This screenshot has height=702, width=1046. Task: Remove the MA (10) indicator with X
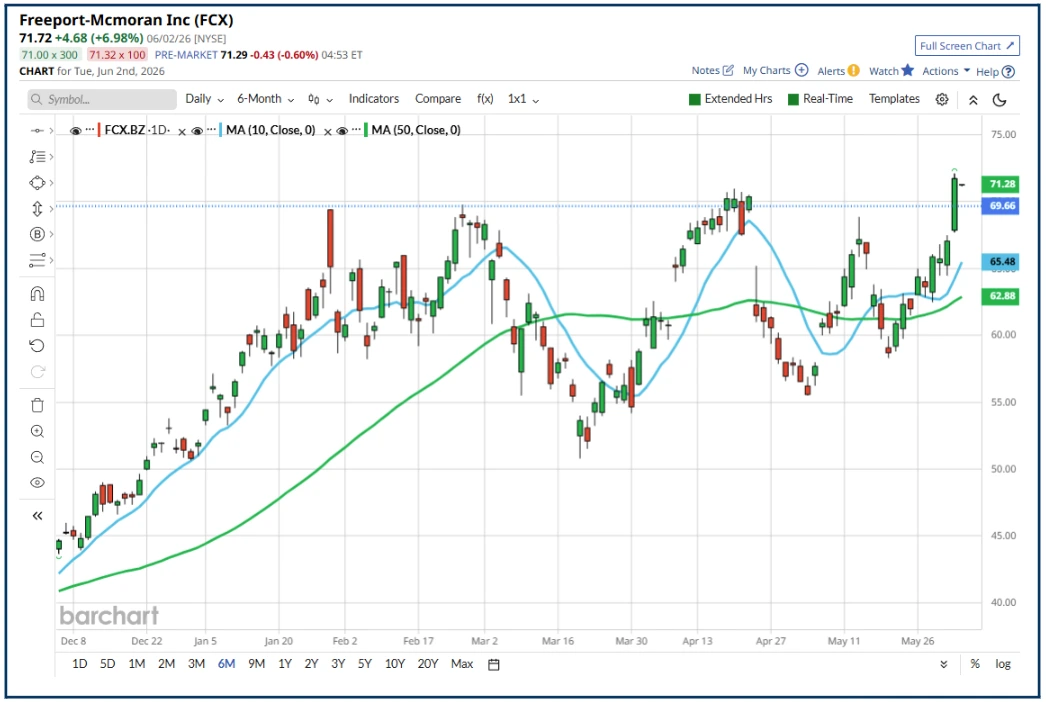click(x=328, y=132)
